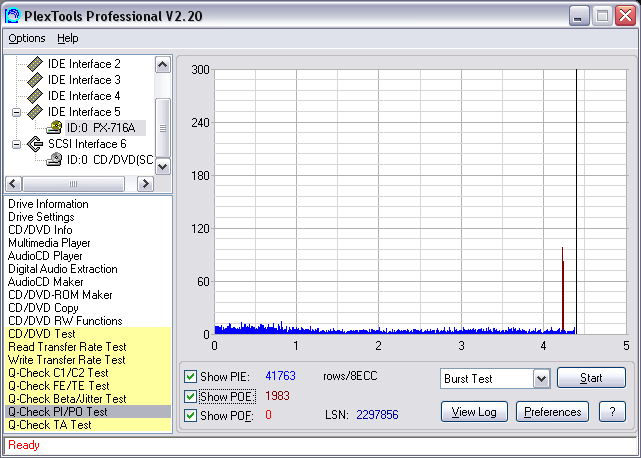Click the horizontal scroll left arrow
Image resolution: width=641 pixels, height=458 pixels.
(x=13, y=184)
